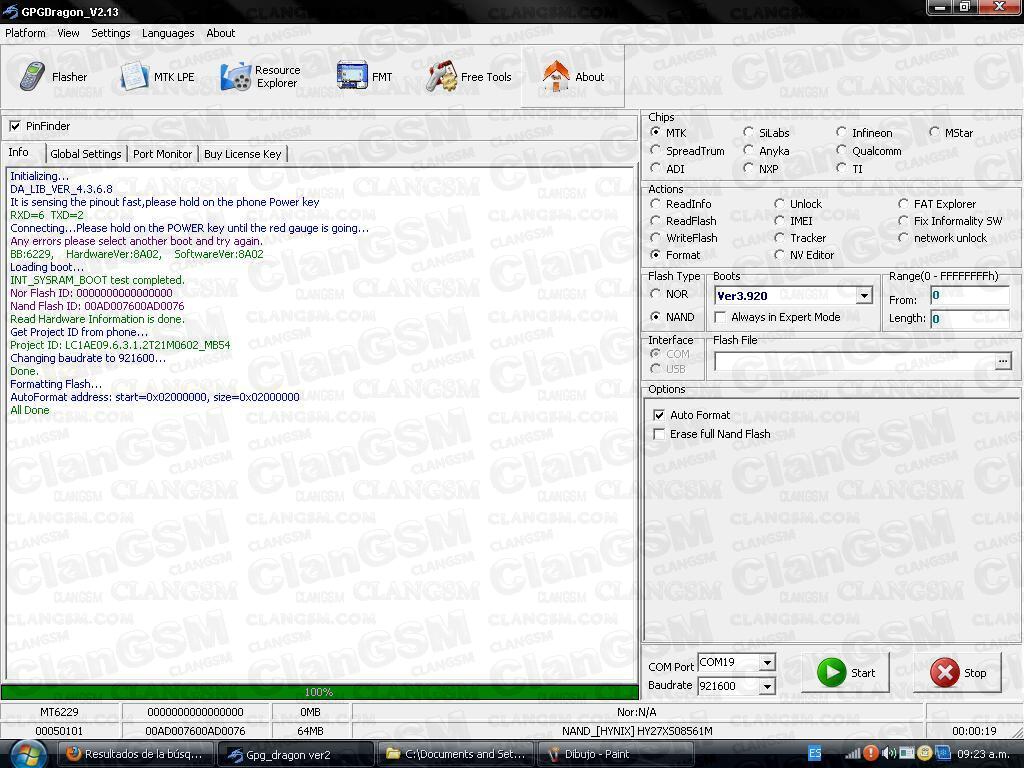The image size is (1024, 768).
Task: Enable Always in Expert Mode
Action: click(x=720, y=317)
